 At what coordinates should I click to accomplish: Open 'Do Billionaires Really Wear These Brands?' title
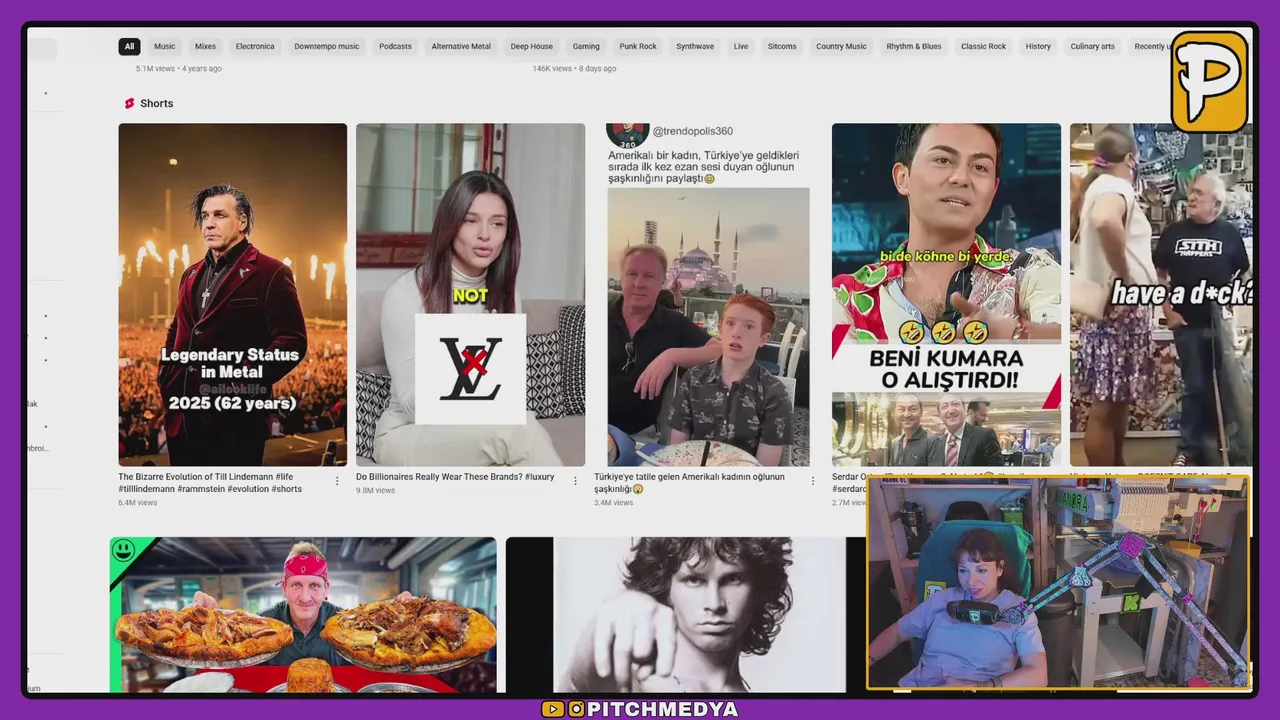point(455,477)
